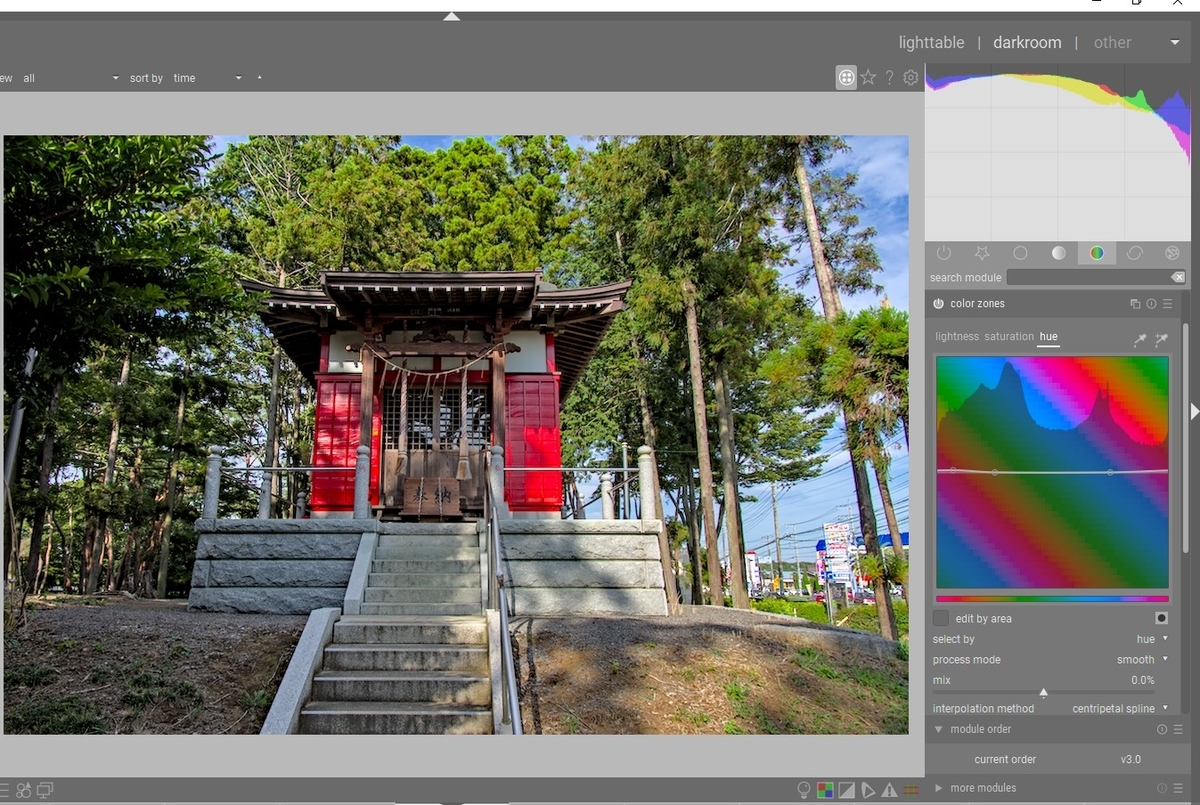Select the hue tab
Screen dimensions: 1200x805
coord(1048,337)
